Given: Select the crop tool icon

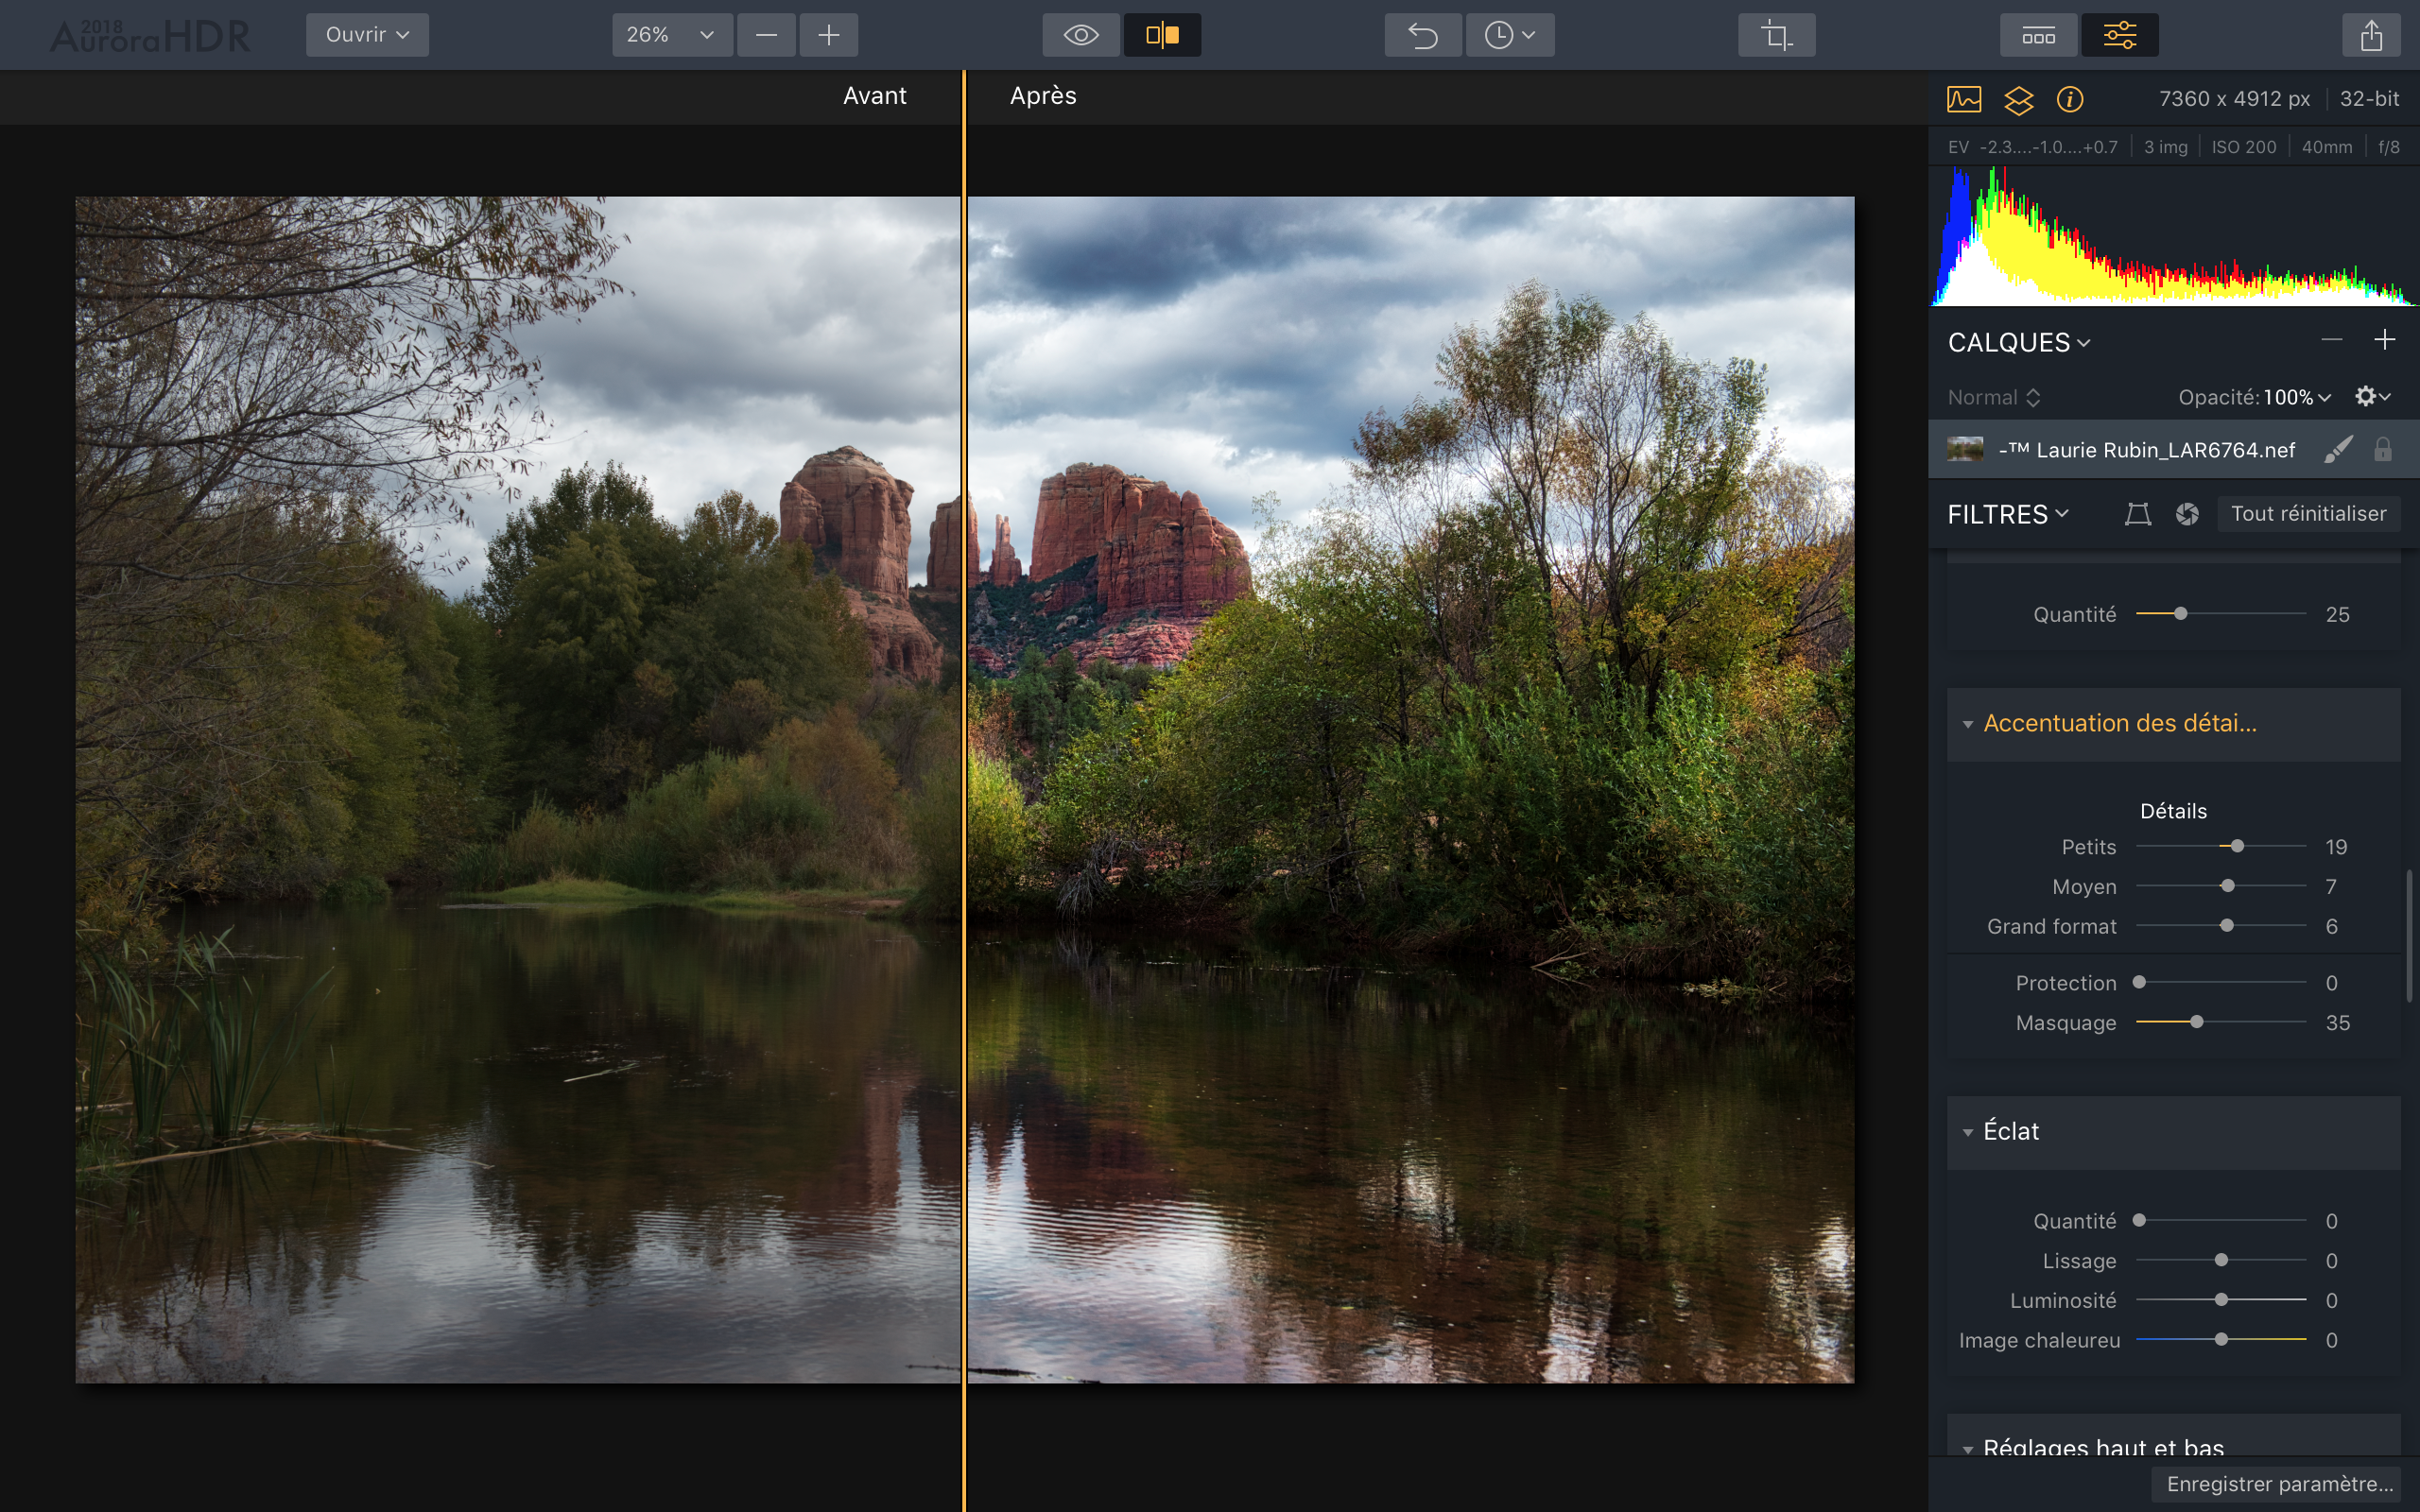Looking at the screenshot, I should click(1776, 35).
